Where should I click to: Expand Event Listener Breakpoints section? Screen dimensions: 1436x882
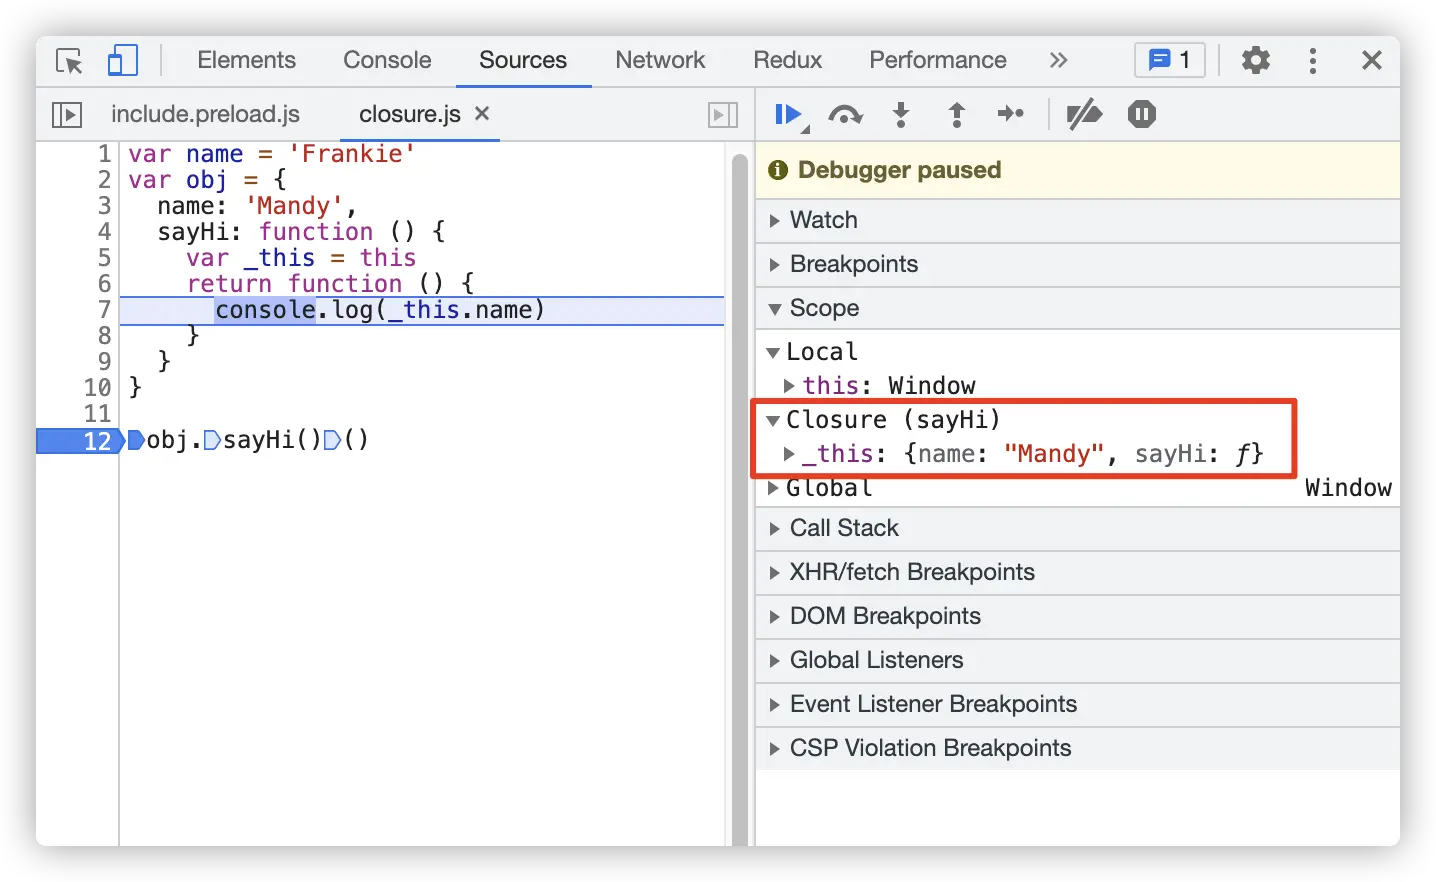(x=1078, y=704)
